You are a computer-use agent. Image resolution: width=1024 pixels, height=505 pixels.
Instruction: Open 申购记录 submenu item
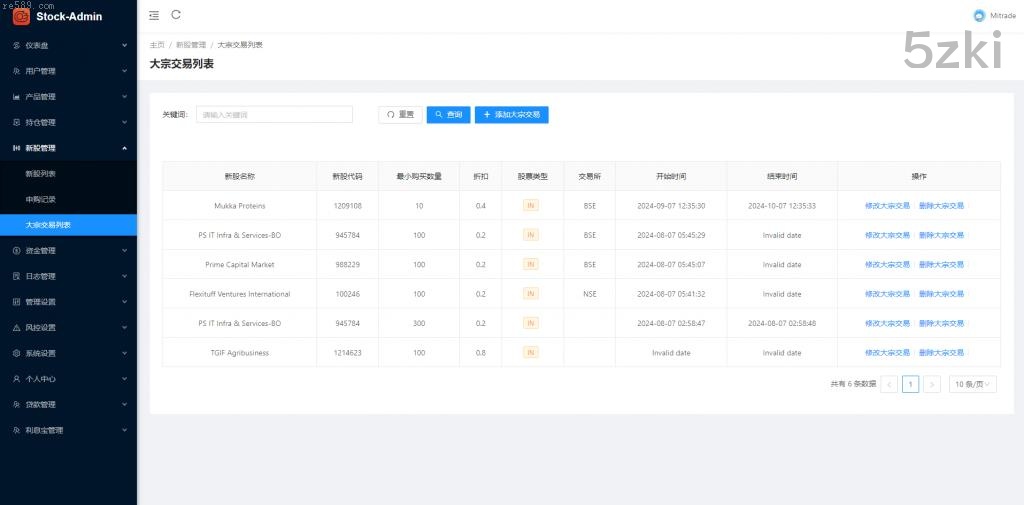[41, 199]
